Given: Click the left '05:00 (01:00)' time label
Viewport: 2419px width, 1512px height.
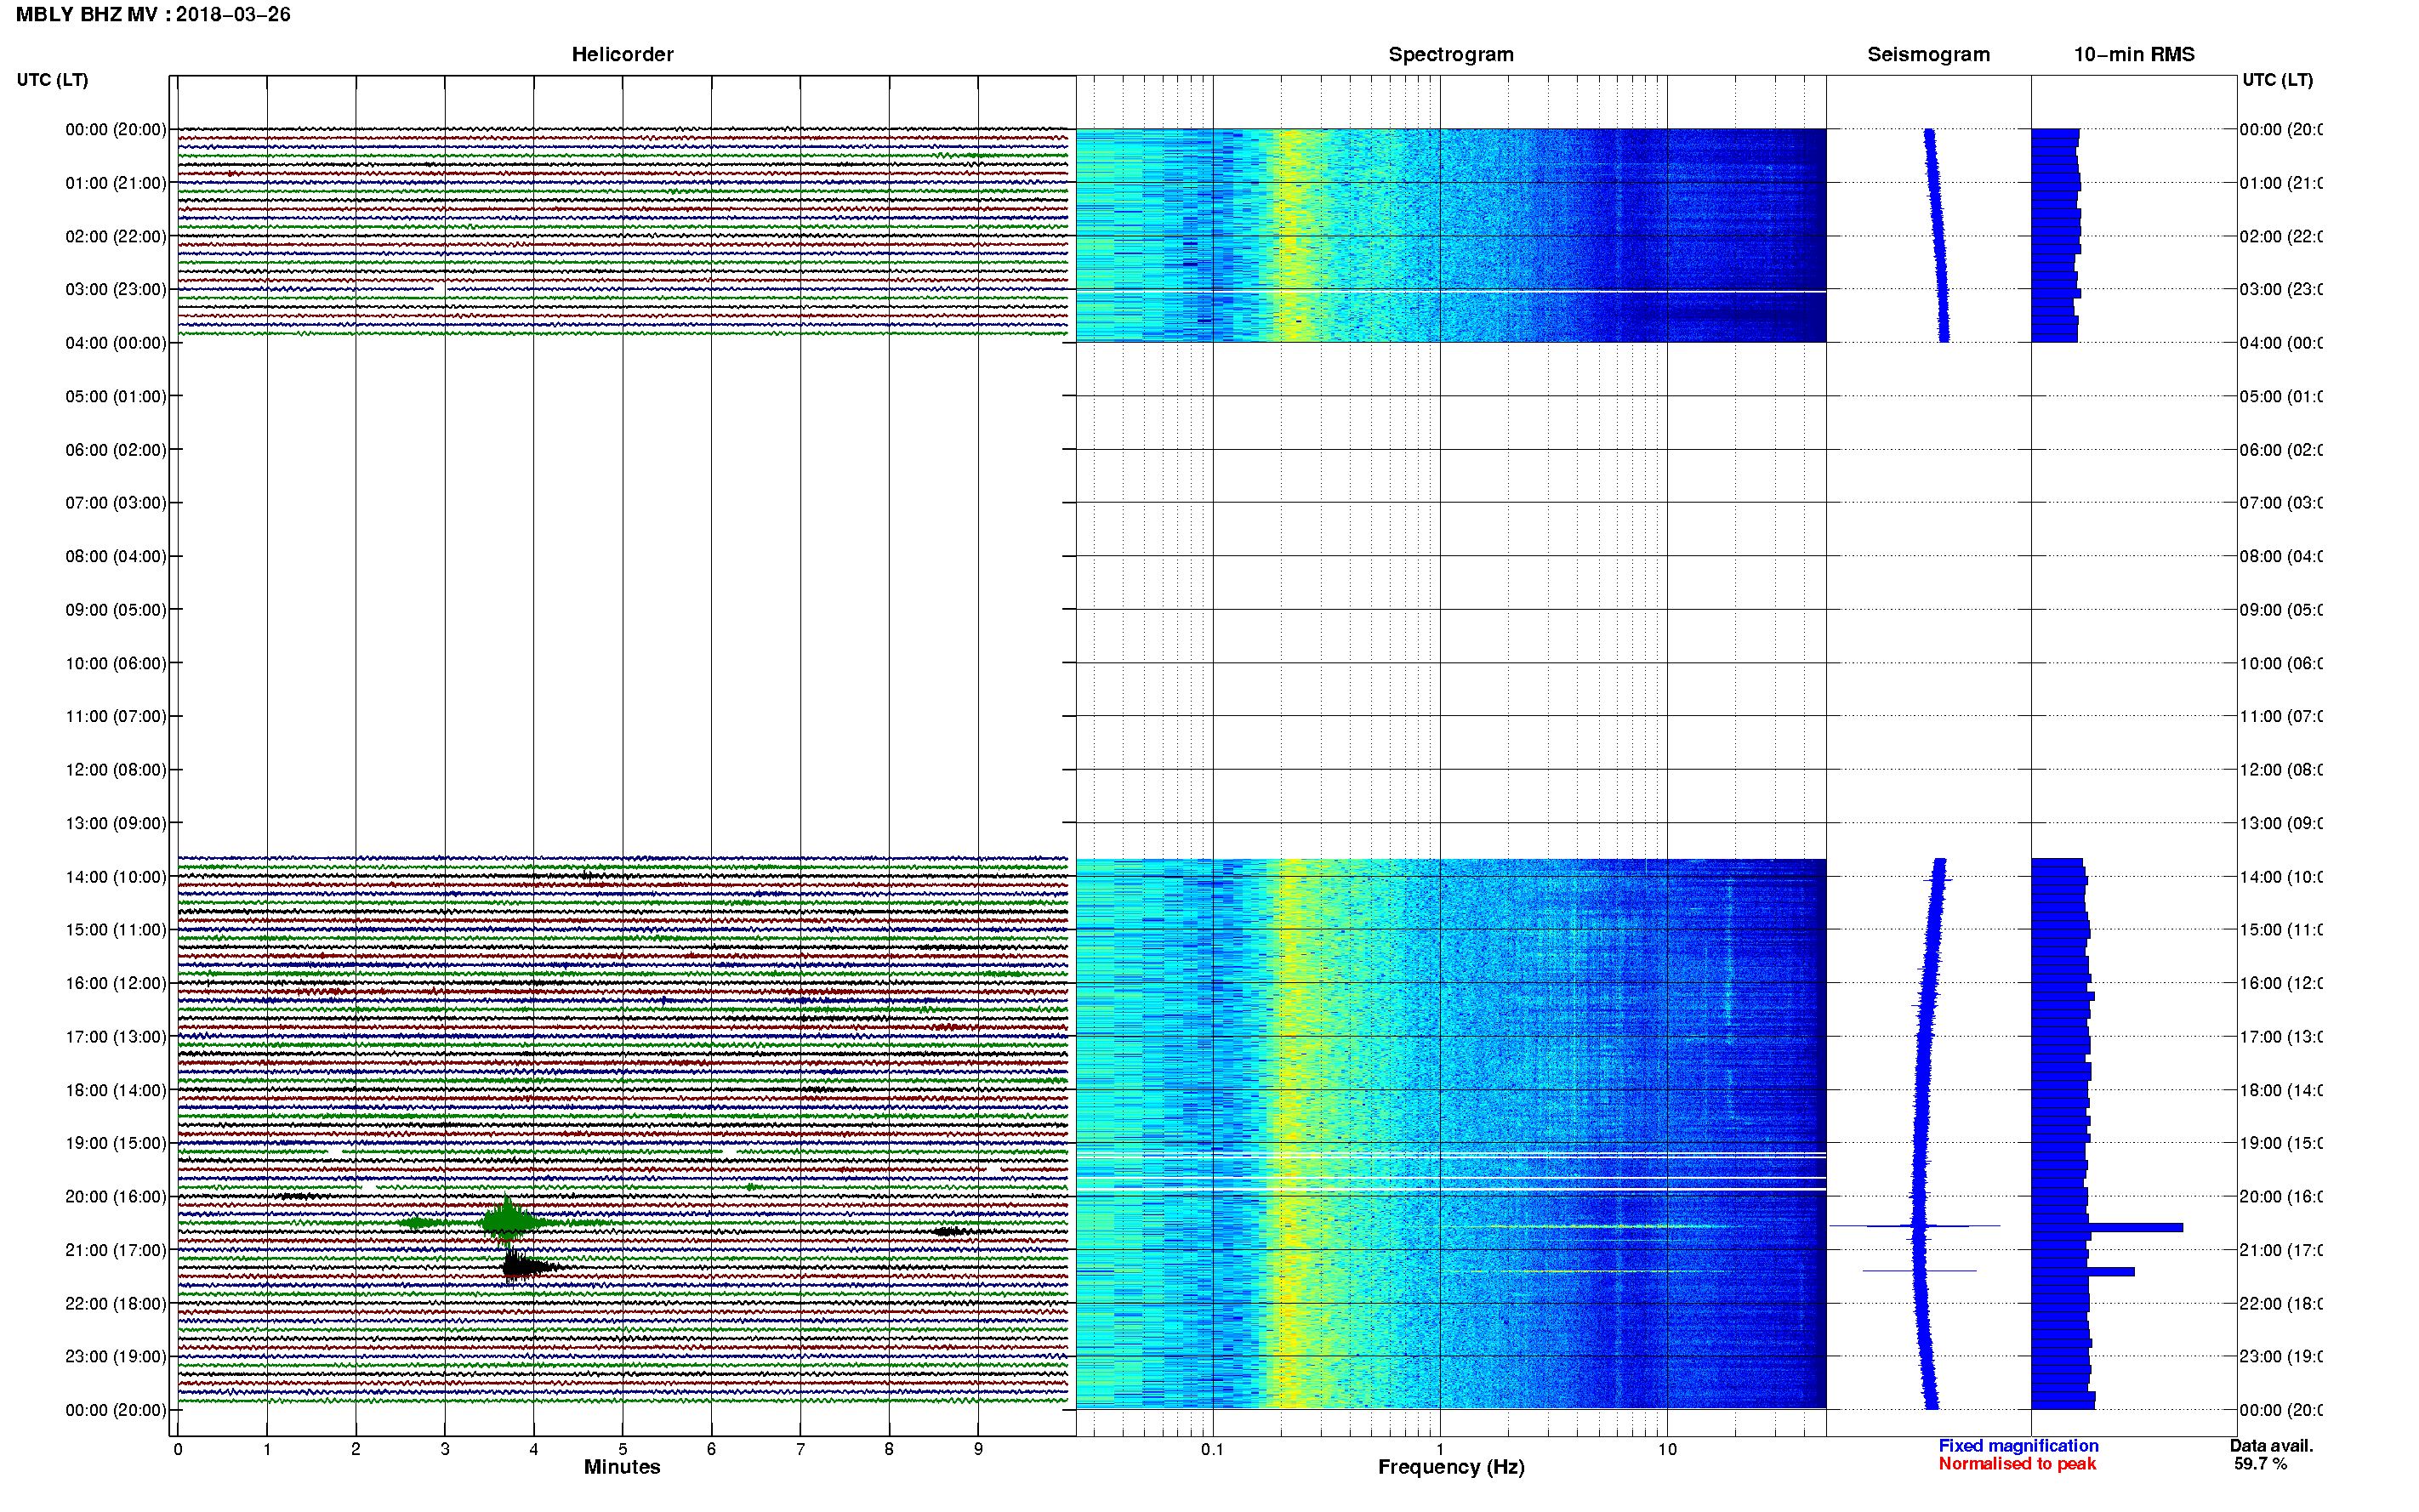Looking at the screenshot, I should click(x=116, y=396).
